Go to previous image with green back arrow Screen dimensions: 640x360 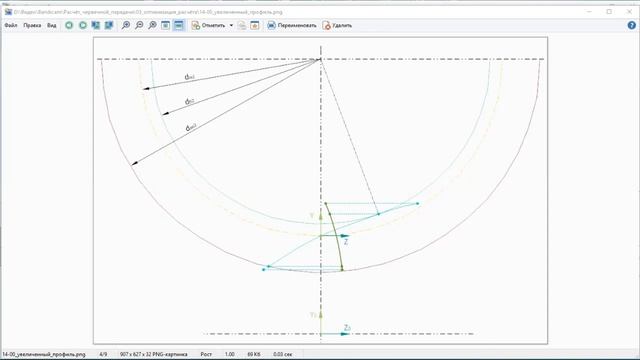69,25
